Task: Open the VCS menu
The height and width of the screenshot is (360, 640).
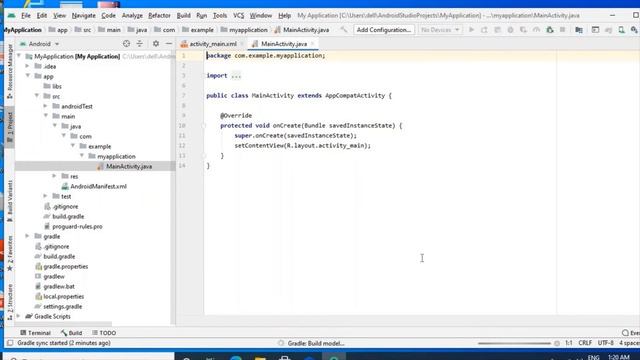Action: (238, 16)
